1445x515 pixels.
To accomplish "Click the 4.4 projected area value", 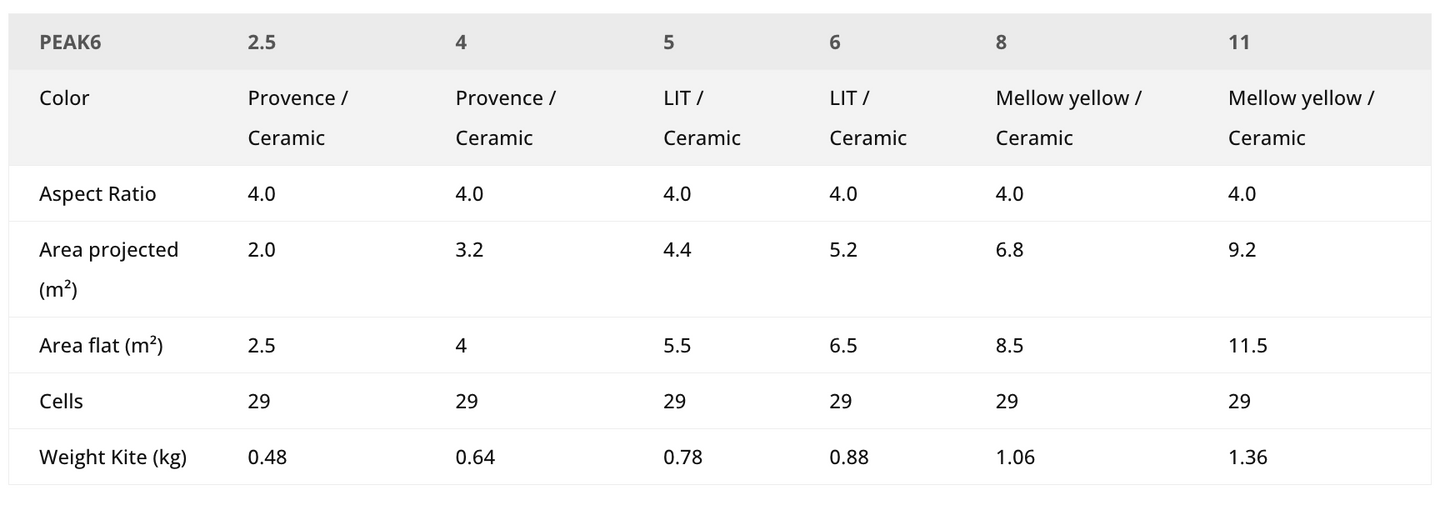I will [677, 250].
